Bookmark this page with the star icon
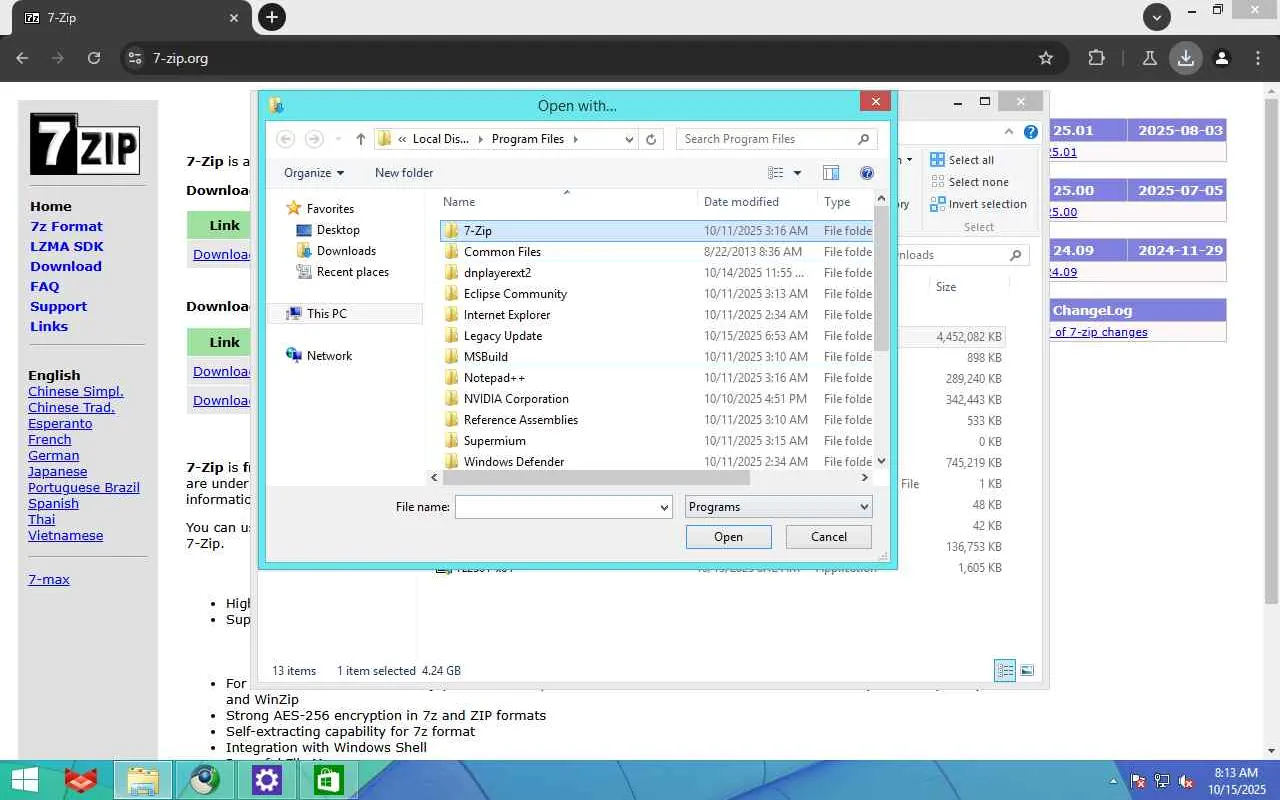This screenshot has width=1280, height=800. [x=1046, y=58]
